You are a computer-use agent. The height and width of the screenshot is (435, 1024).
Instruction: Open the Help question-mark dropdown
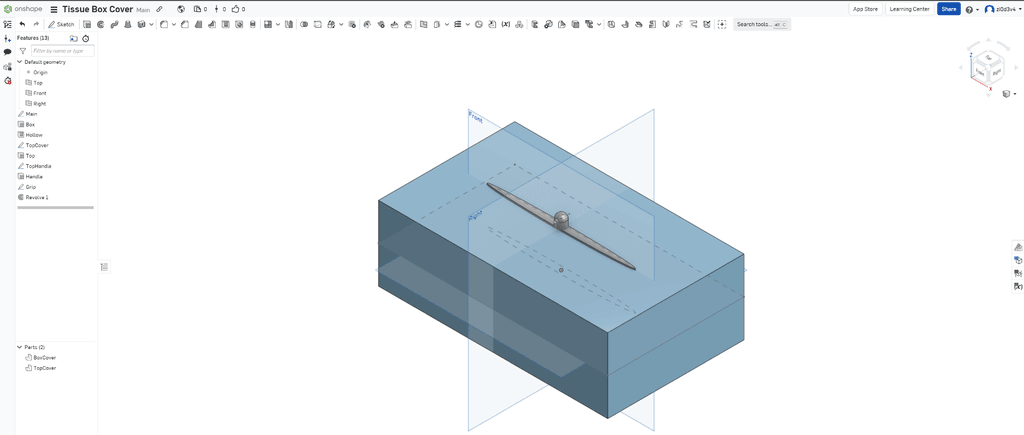pyautogui.click(x=972, y=9)
